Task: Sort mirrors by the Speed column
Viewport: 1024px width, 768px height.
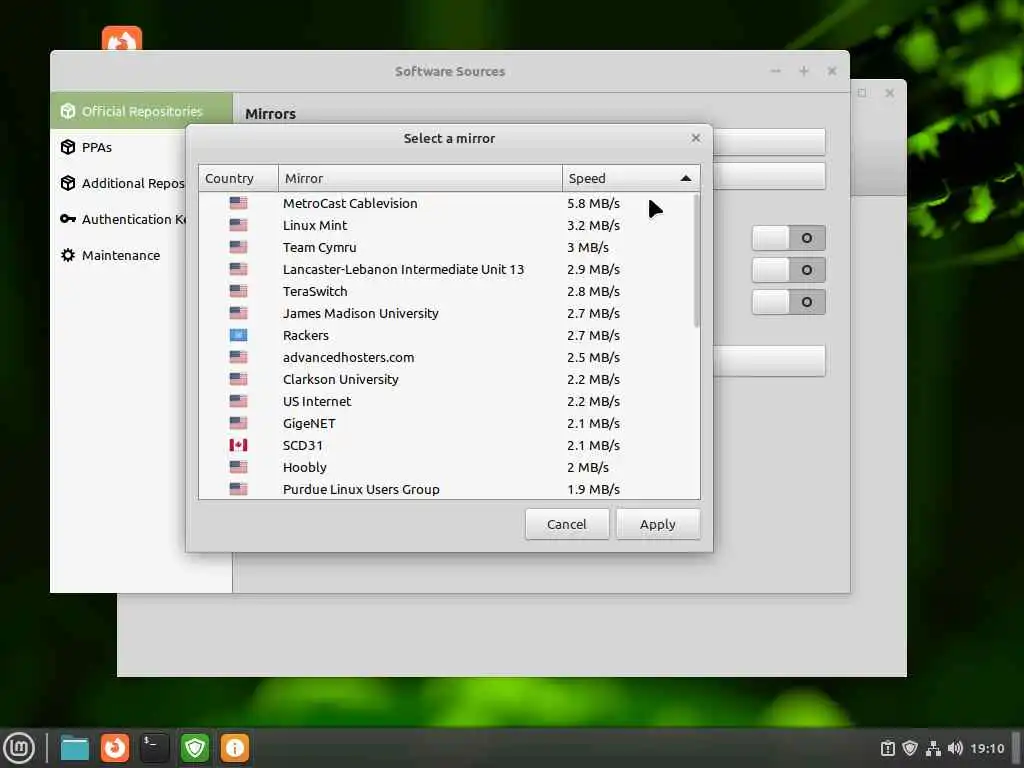Action: click(631, 178)
